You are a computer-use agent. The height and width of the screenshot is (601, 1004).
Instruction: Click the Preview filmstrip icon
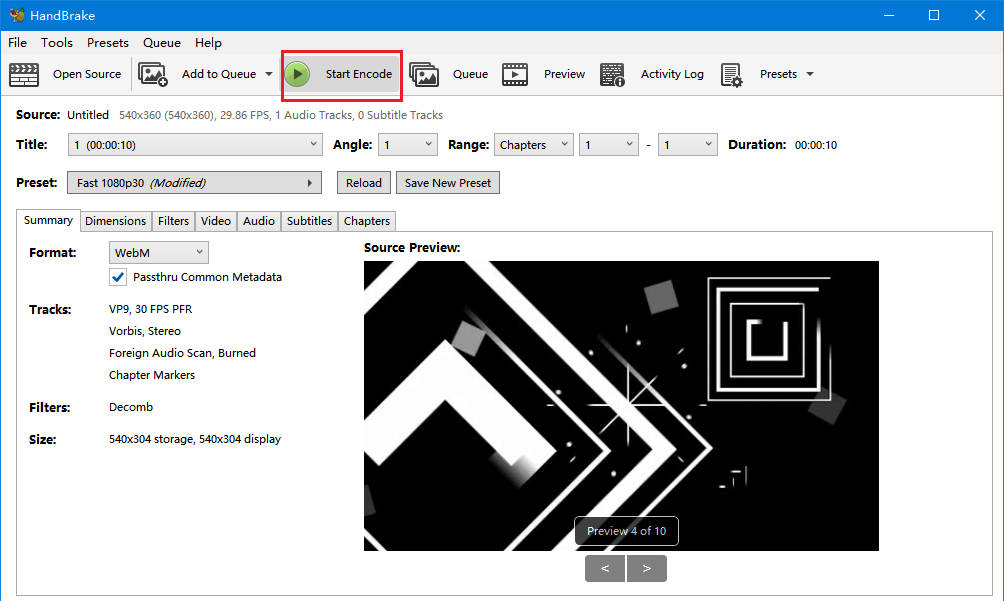(515, 74)
